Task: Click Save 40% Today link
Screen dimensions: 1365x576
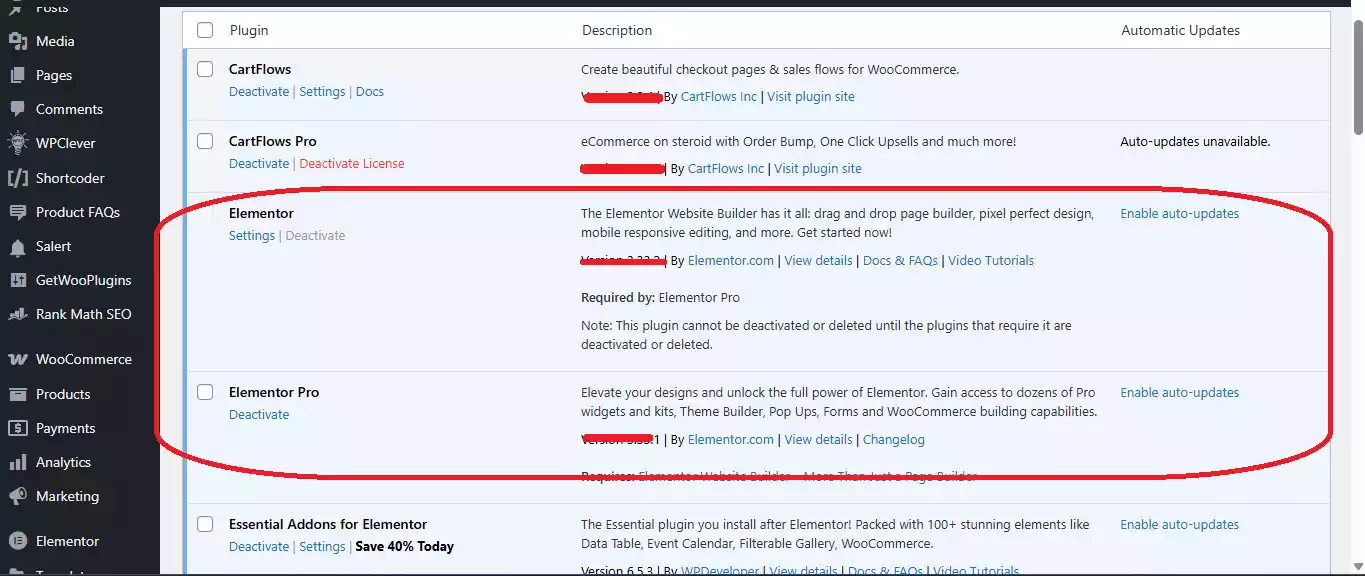Action: 404,546
